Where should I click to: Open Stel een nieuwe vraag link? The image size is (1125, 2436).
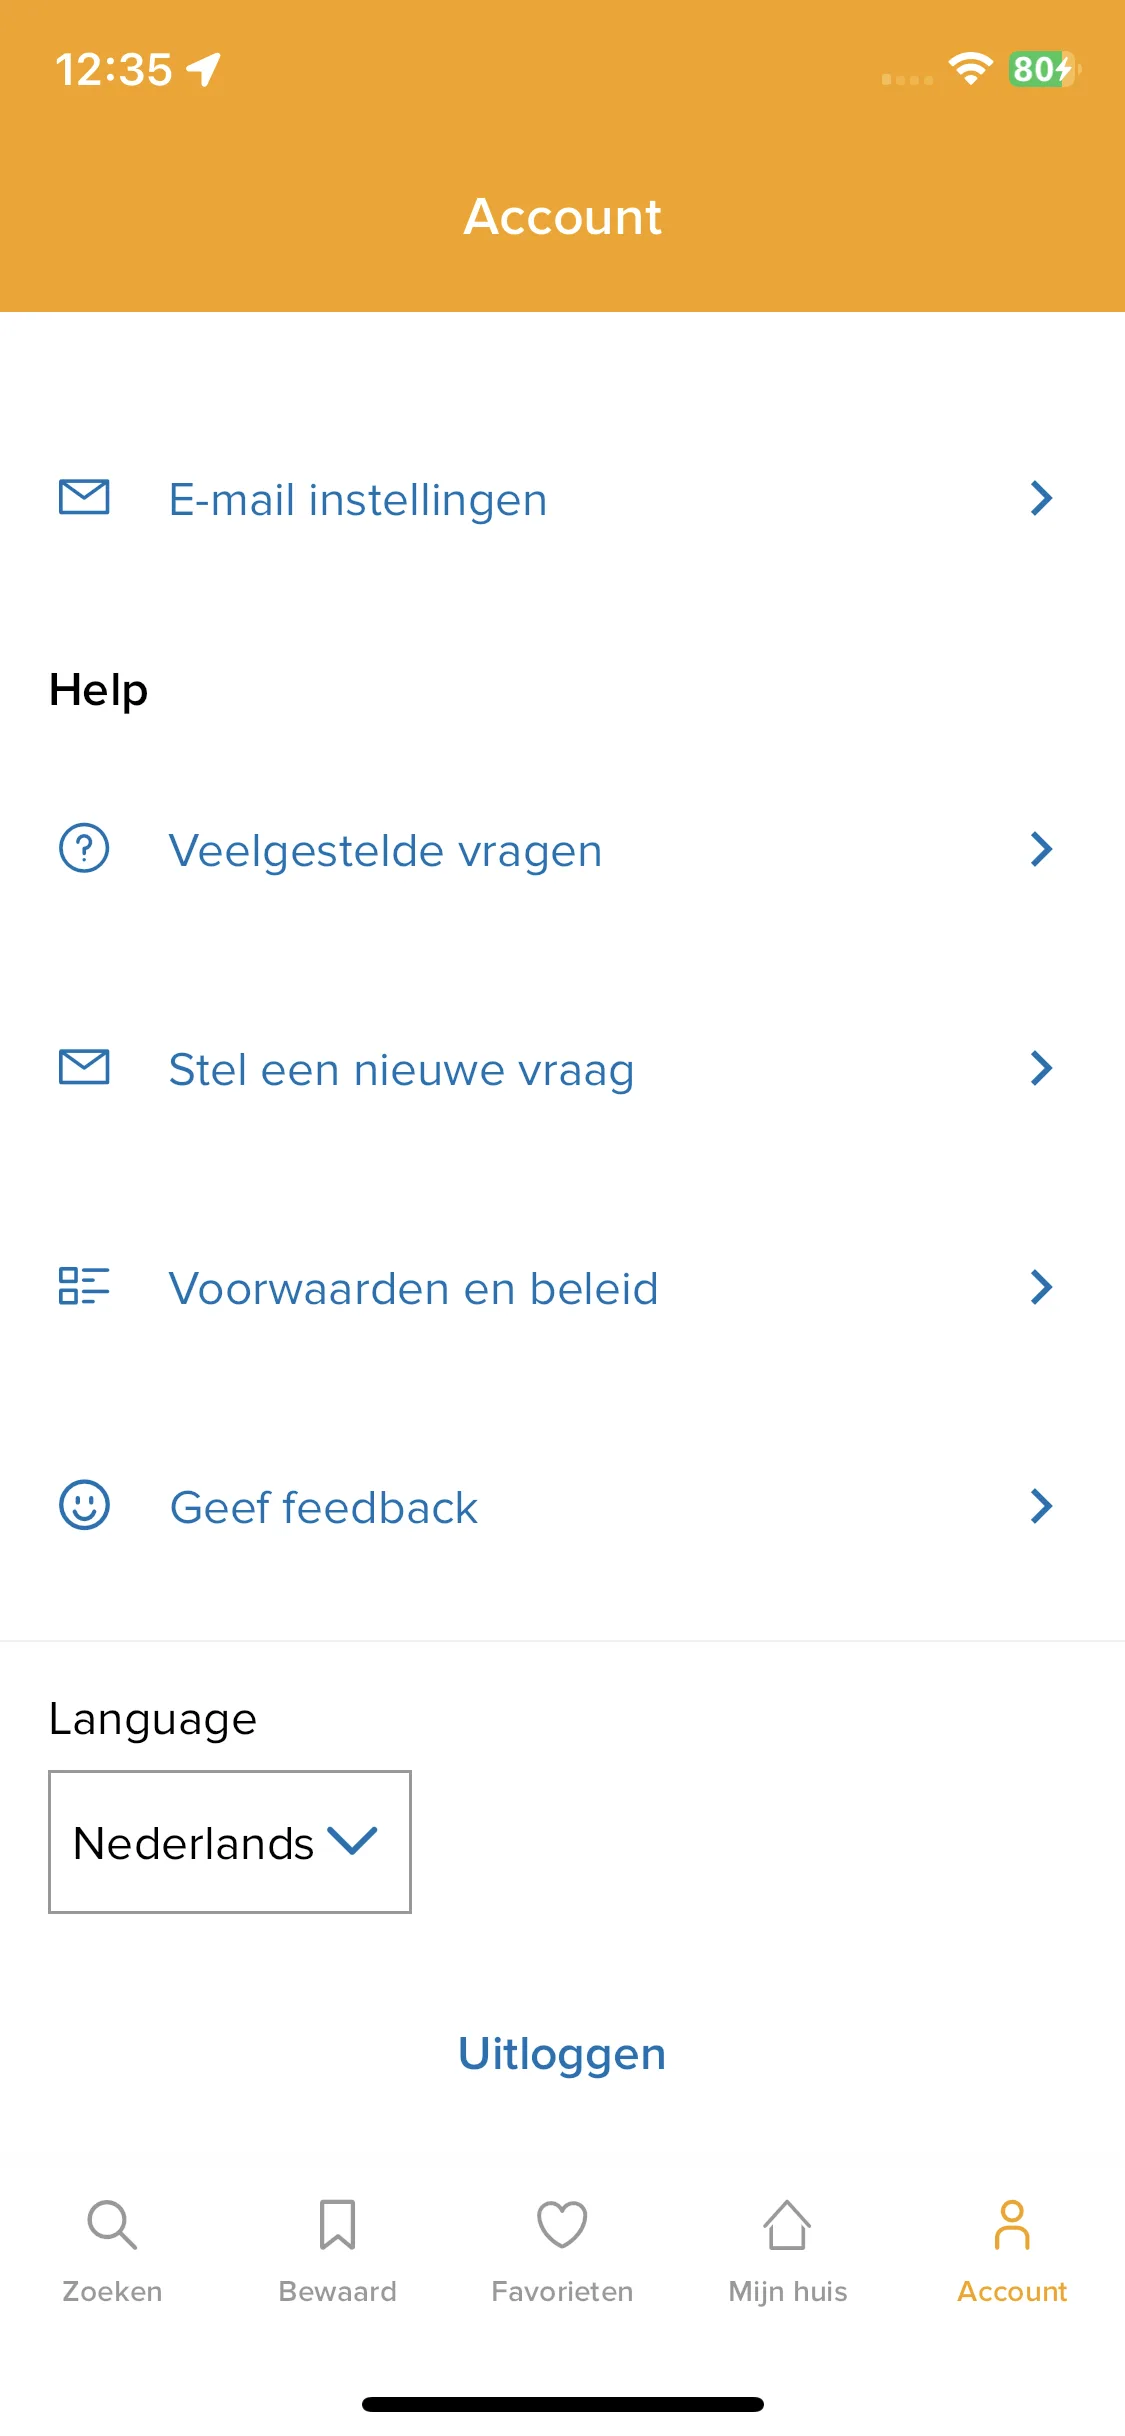(x=401, y=1070)
